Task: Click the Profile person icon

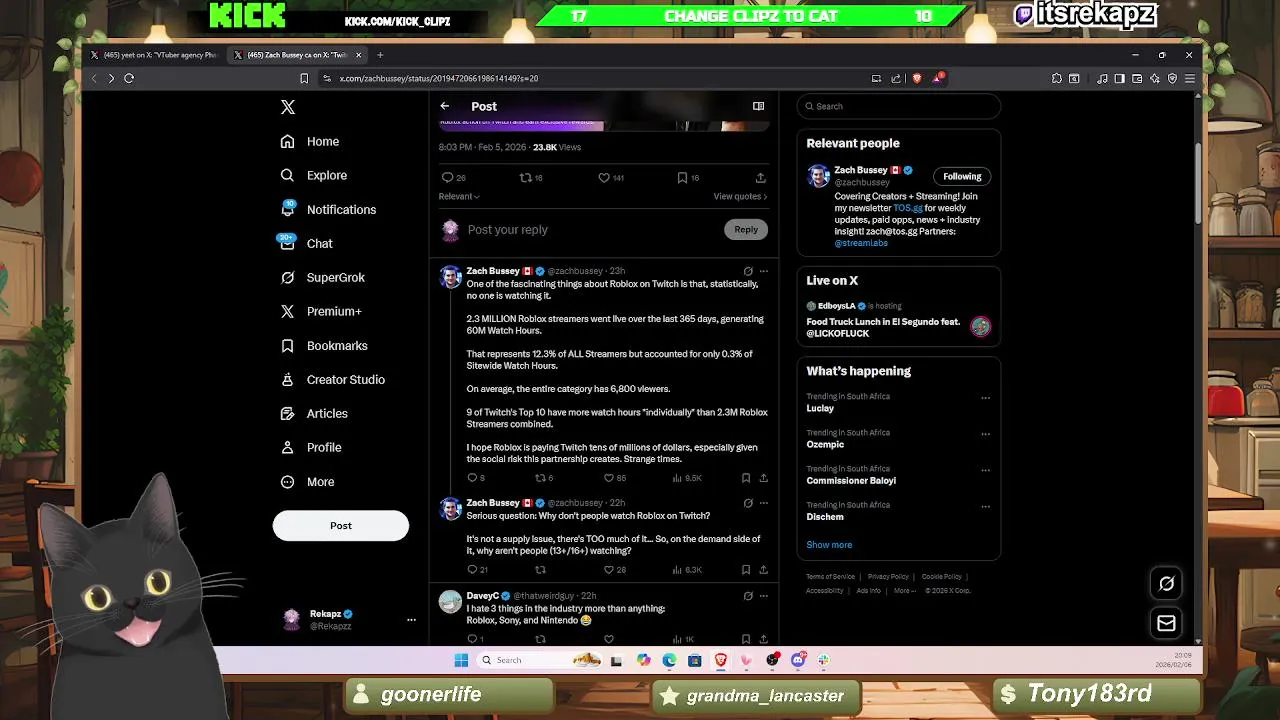Action: click(x=288, y=448)
